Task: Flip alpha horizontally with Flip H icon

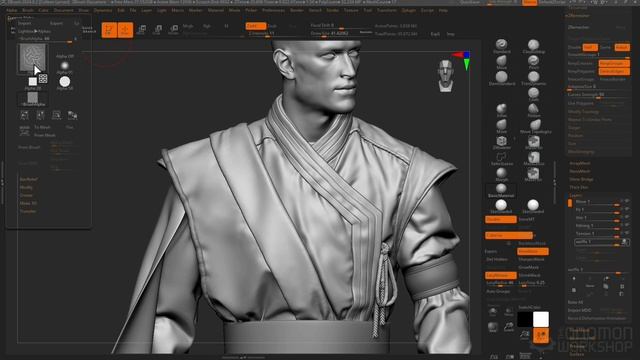Action: [24, 116]
